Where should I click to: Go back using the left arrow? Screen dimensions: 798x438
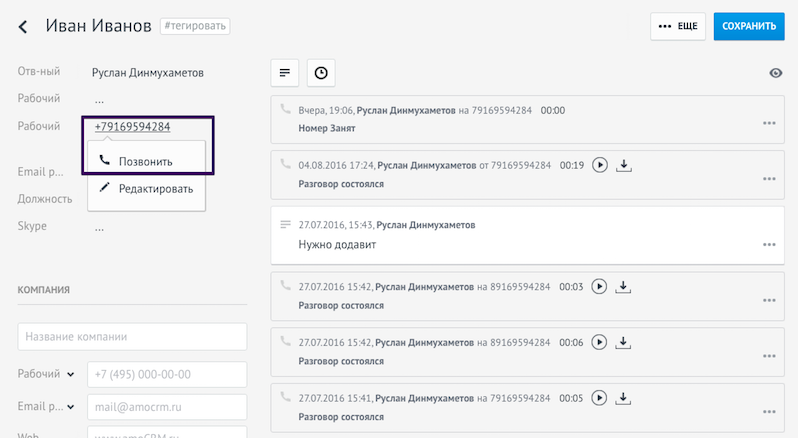click(x=23, y=26)
